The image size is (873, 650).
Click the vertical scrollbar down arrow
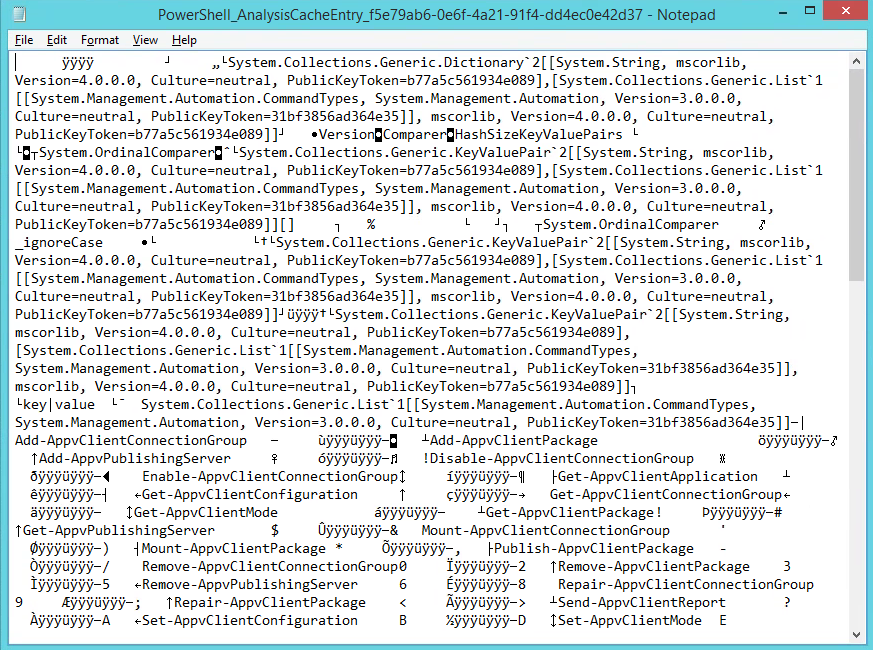[x=857, y=635]
